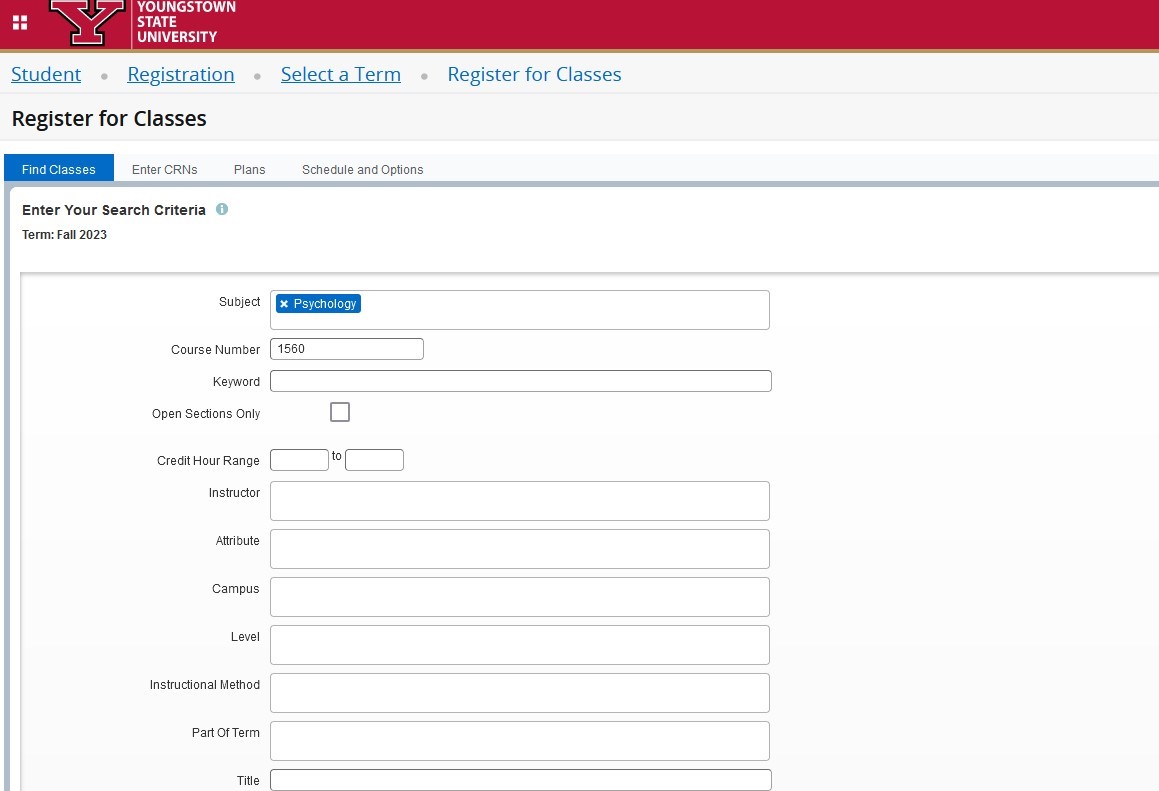Focus the Keyword text field
This screenshot has width=1159, height=791.
(x=520, y=381)
